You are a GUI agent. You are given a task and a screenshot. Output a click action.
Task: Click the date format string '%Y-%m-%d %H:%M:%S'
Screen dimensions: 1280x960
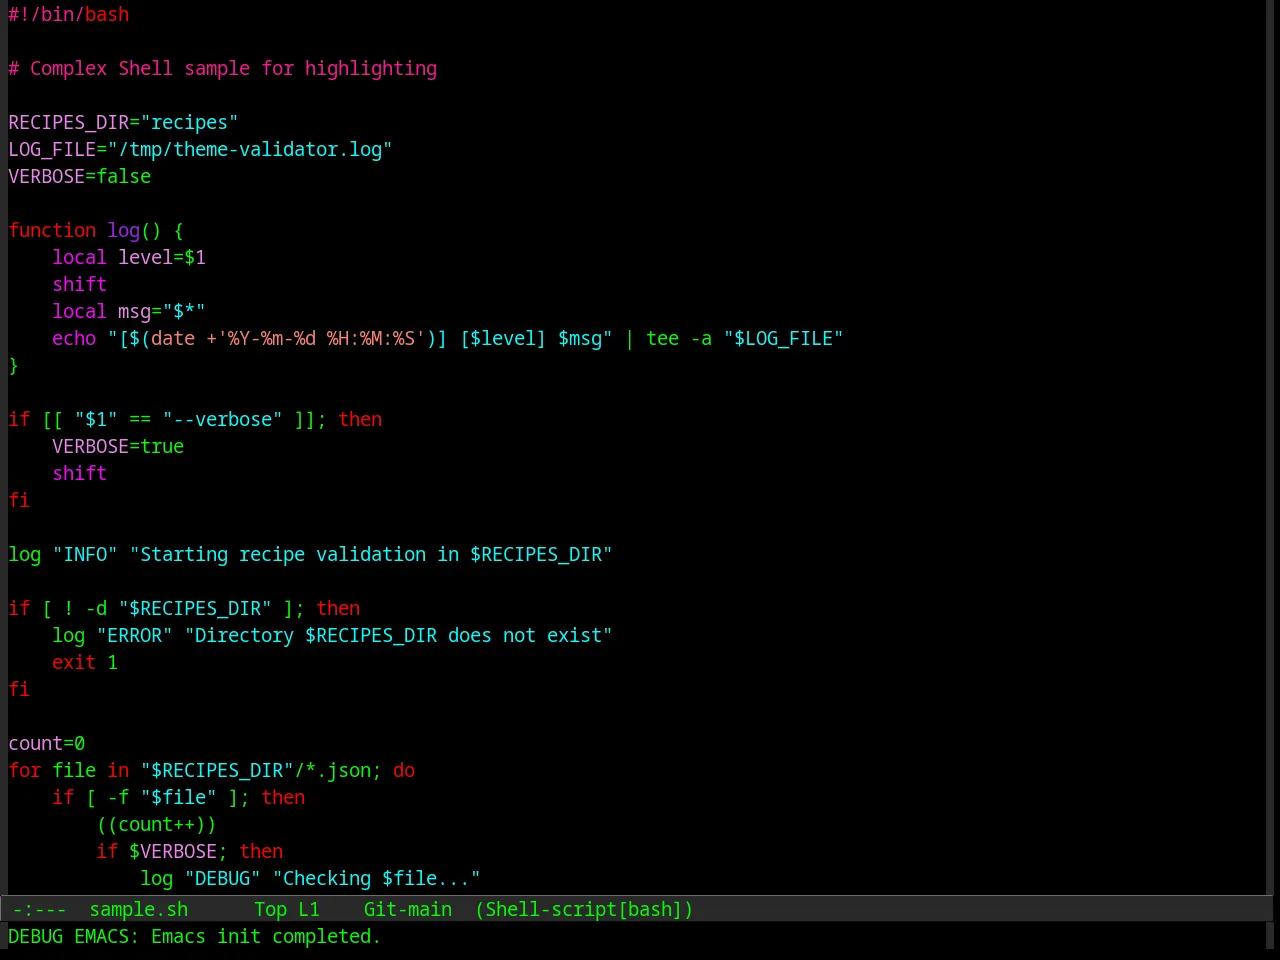pyautogui.click(x=321, y=338)
